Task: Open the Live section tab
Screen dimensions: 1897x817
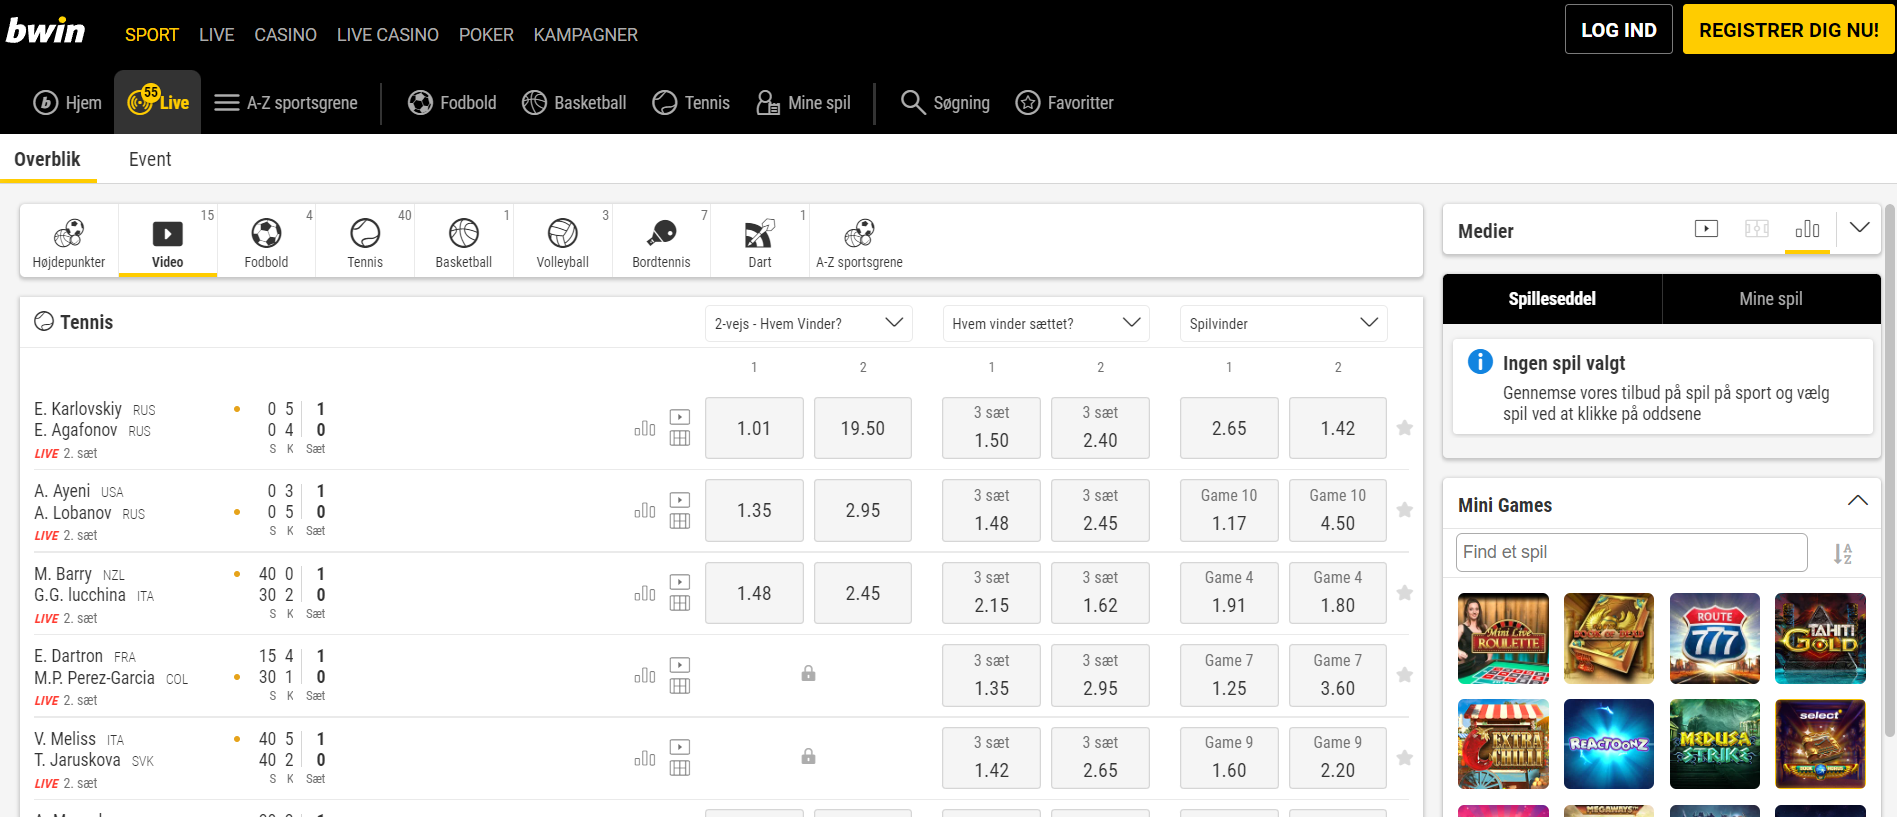Action: (x=158, y=102)
